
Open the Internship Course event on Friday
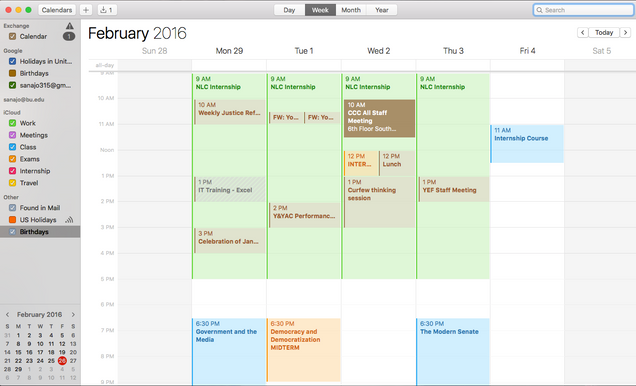527,144
